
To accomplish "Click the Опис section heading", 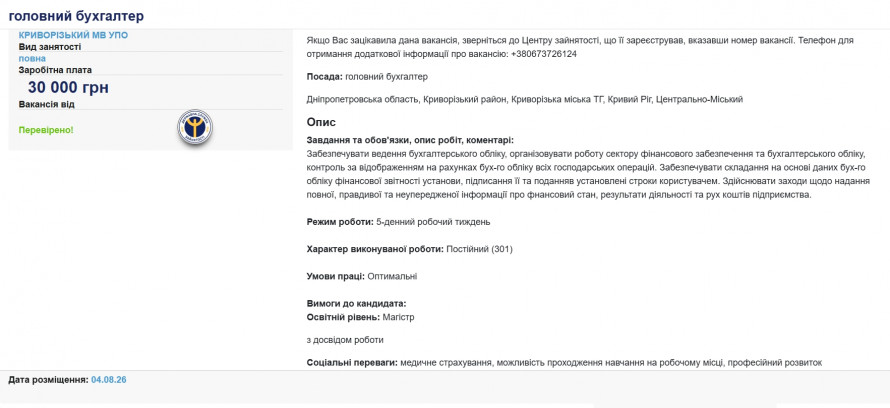I will (321, 122).
